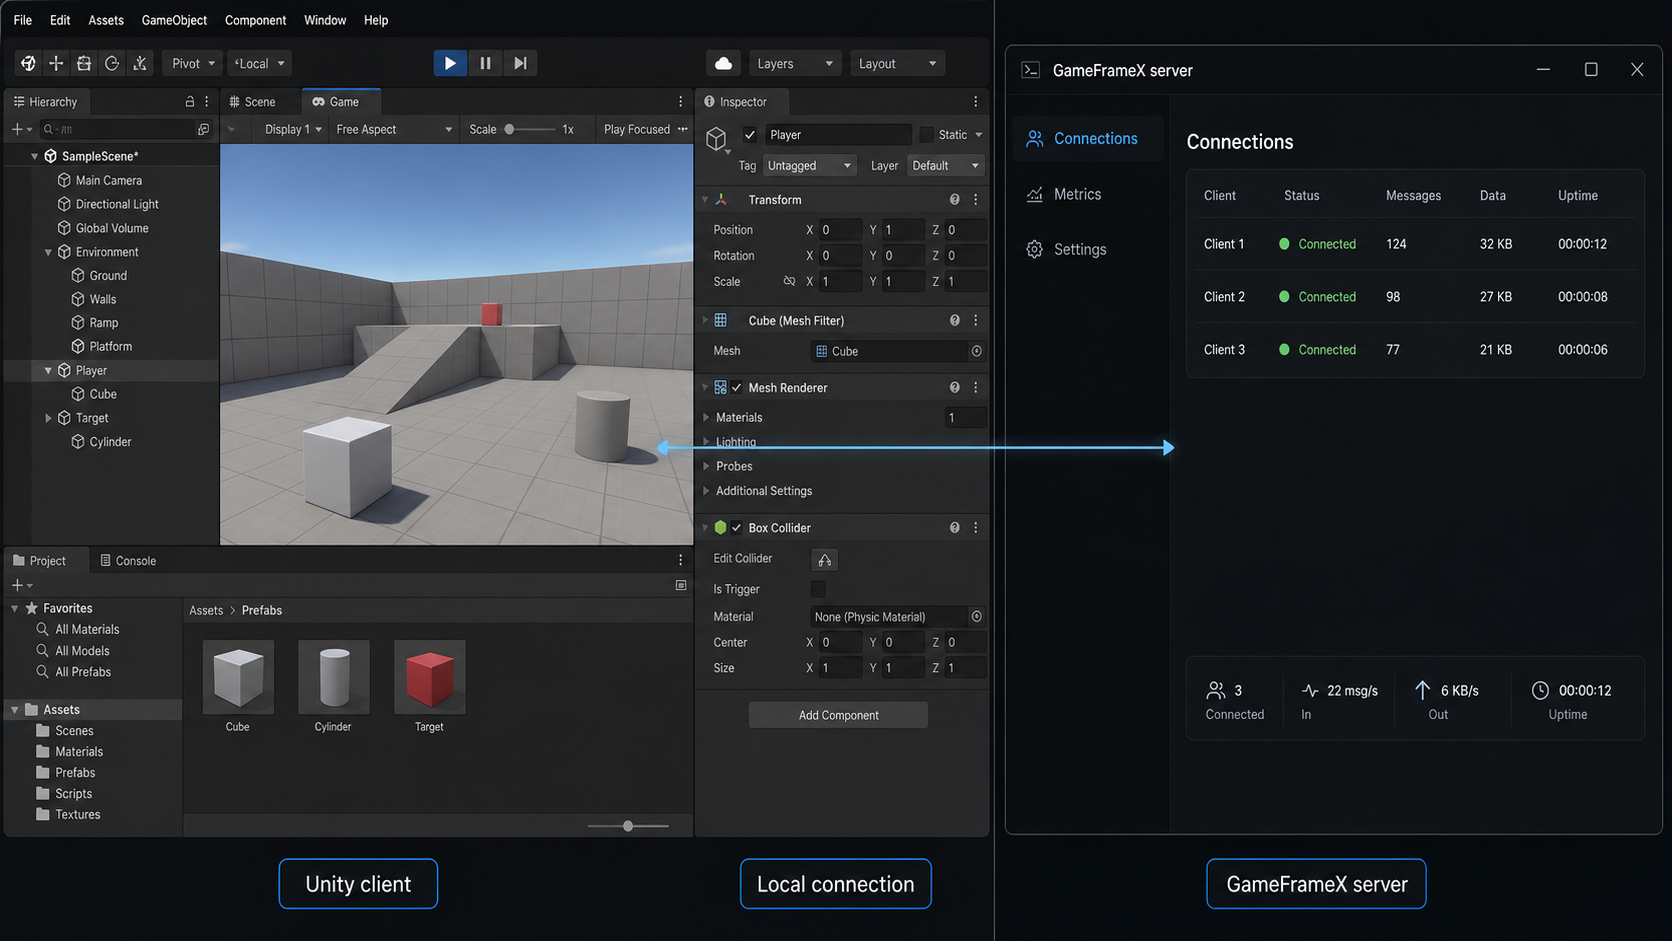Select the Scripts folder in Project
The image size is (1672, 941).
click(x=73, y=794)
